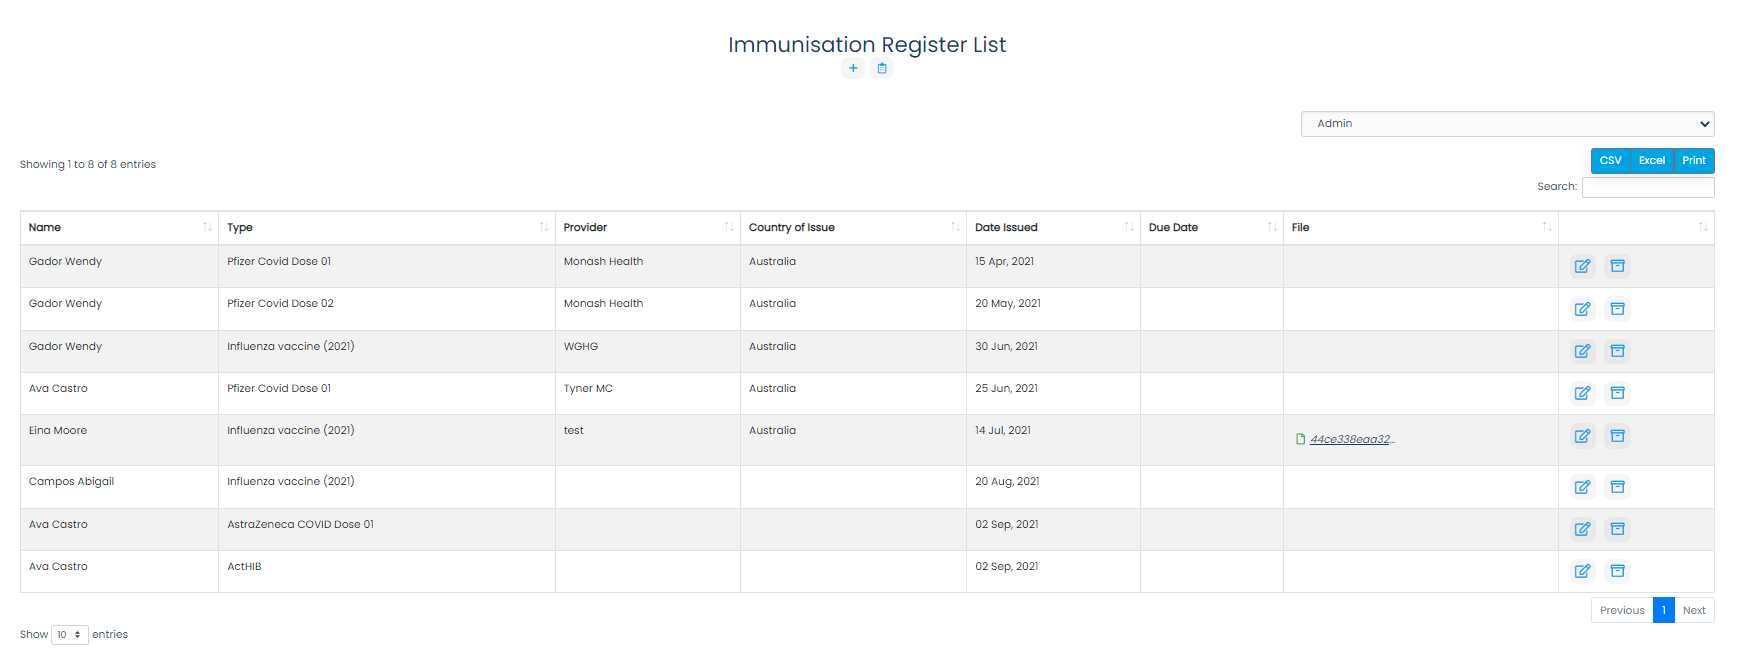This screenshot has width=1743, height=658.
Task: Sort the table by the Name column
Action: pyautogui.click(x=119, y=228)
